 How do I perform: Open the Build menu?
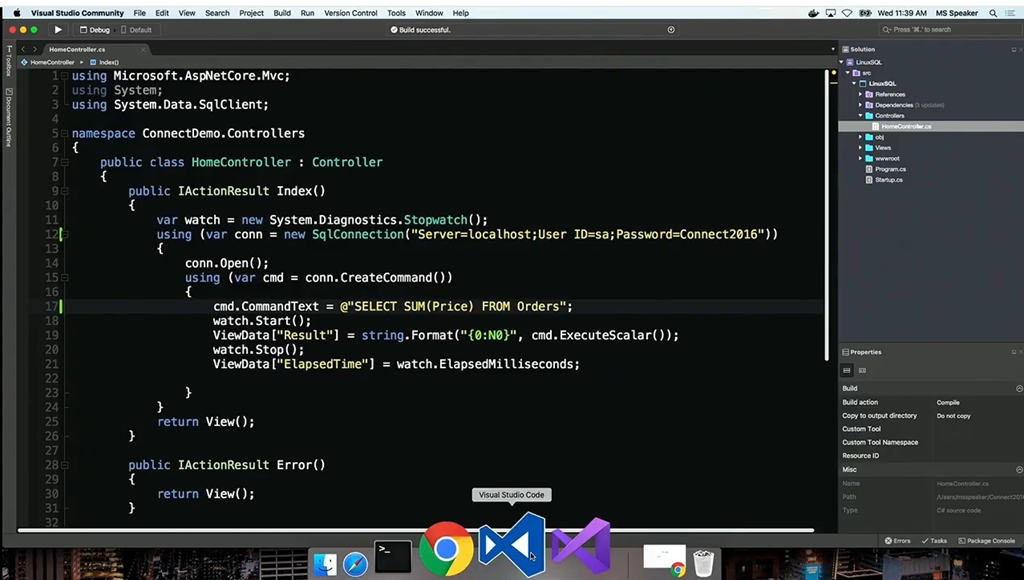[282, 13]
